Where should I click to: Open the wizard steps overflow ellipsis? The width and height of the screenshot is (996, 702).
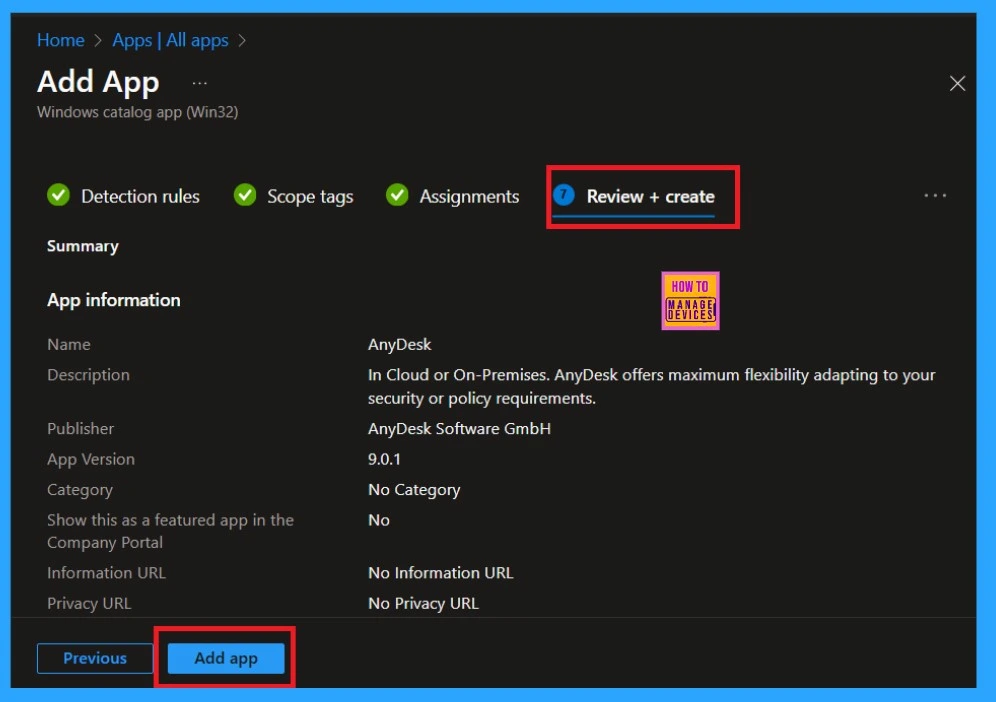tap(935, 195)
